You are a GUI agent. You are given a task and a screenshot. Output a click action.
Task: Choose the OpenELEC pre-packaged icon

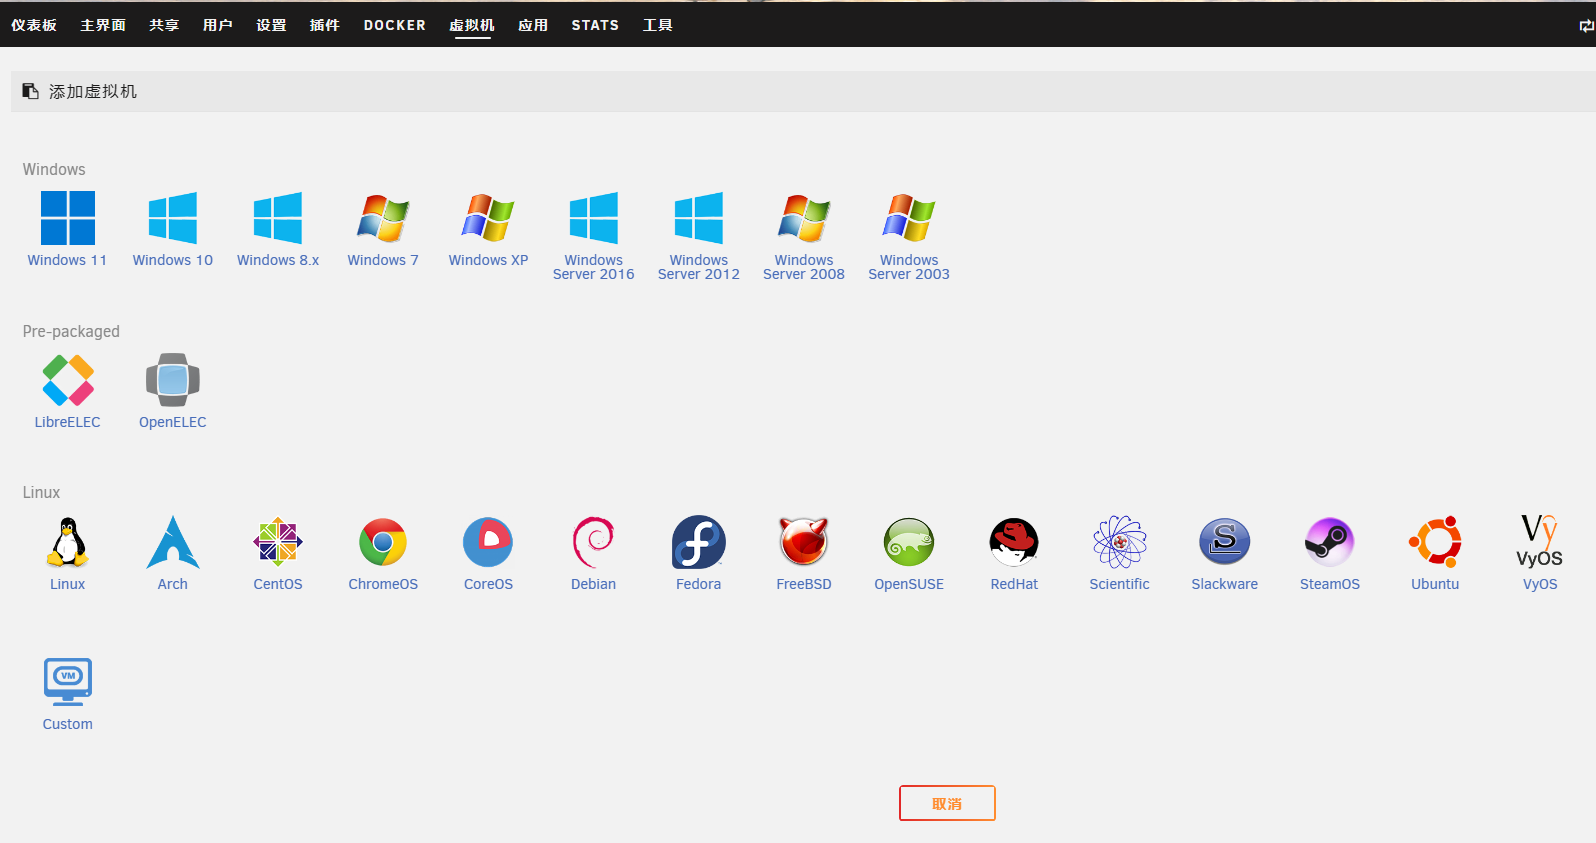172,380
